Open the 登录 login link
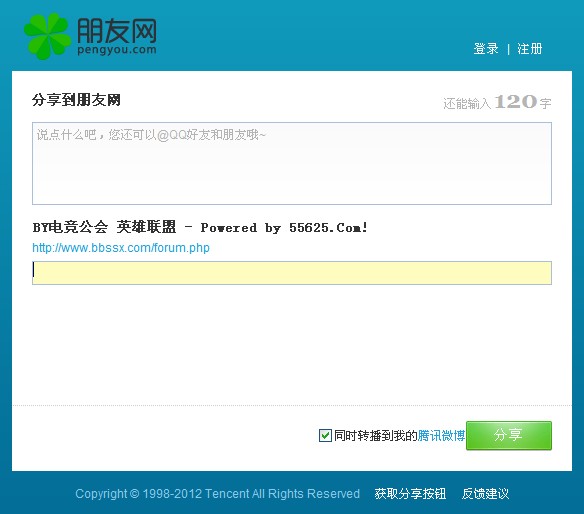 pyautogui.click(x=486, y=49)
